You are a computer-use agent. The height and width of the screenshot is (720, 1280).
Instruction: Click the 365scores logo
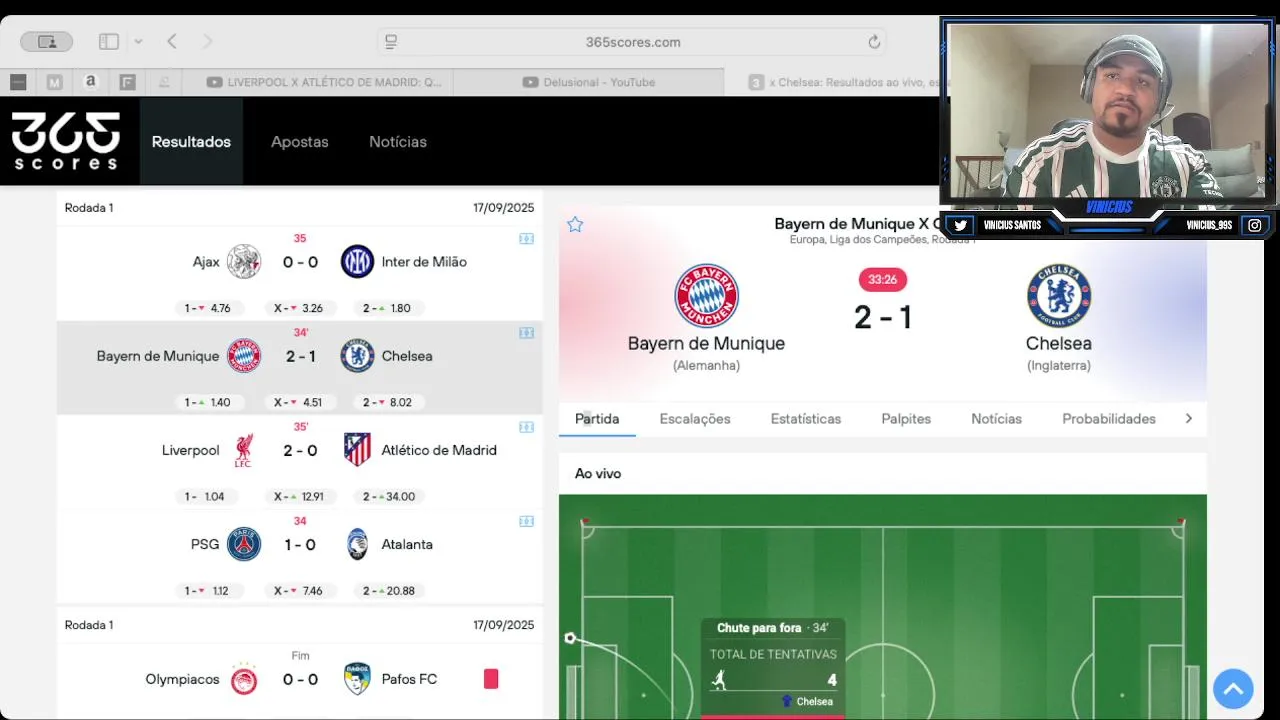click(66, 141)
